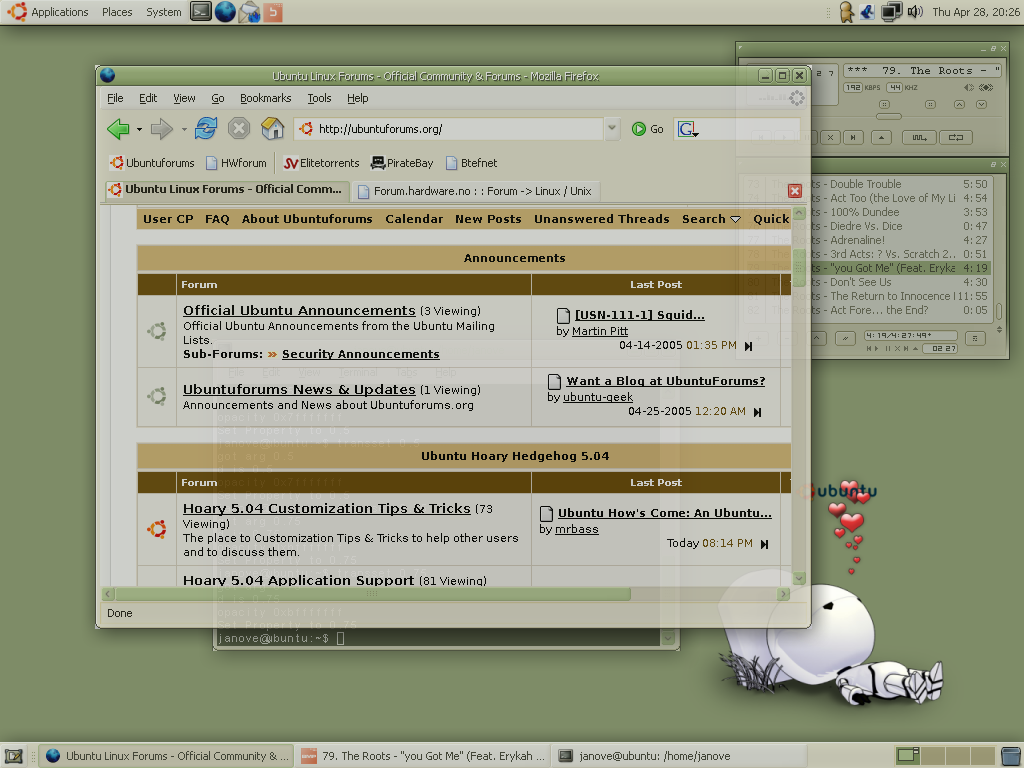
Task: Open the Security Announcements sub-forum link
Action: coord(360,354)
